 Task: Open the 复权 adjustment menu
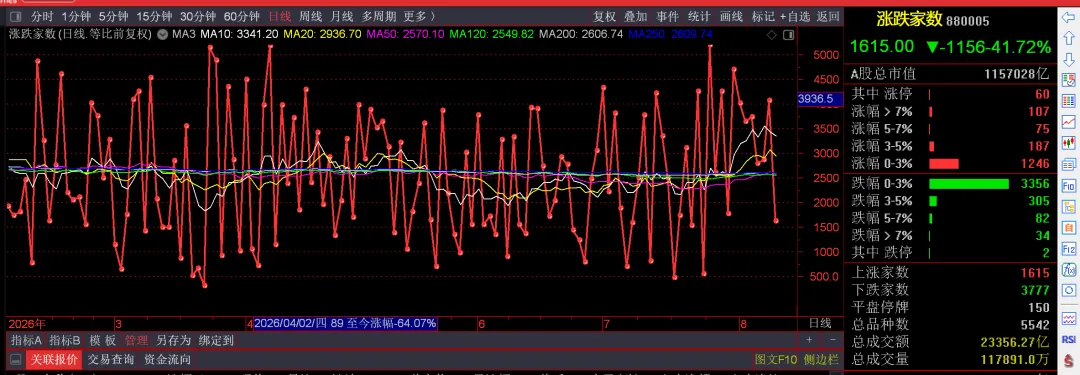click(x=604, y=17)
